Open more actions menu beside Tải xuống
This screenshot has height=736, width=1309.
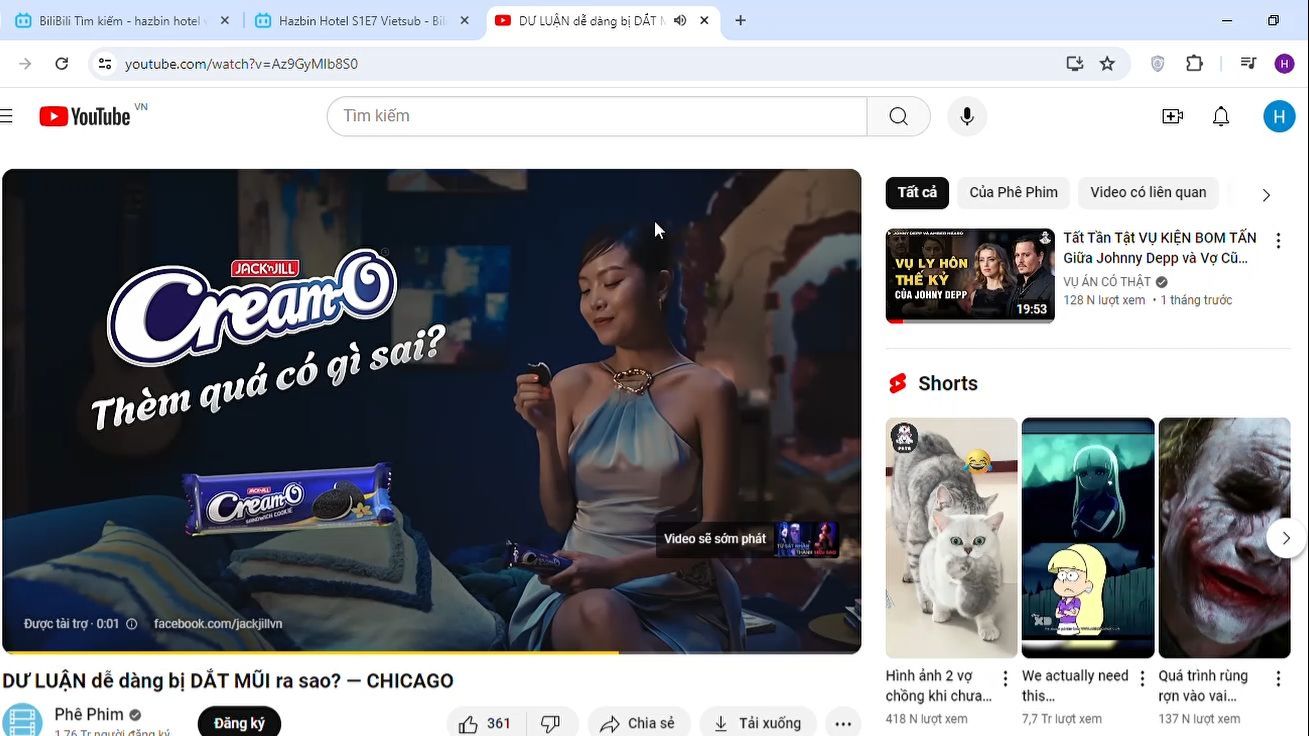843,723
